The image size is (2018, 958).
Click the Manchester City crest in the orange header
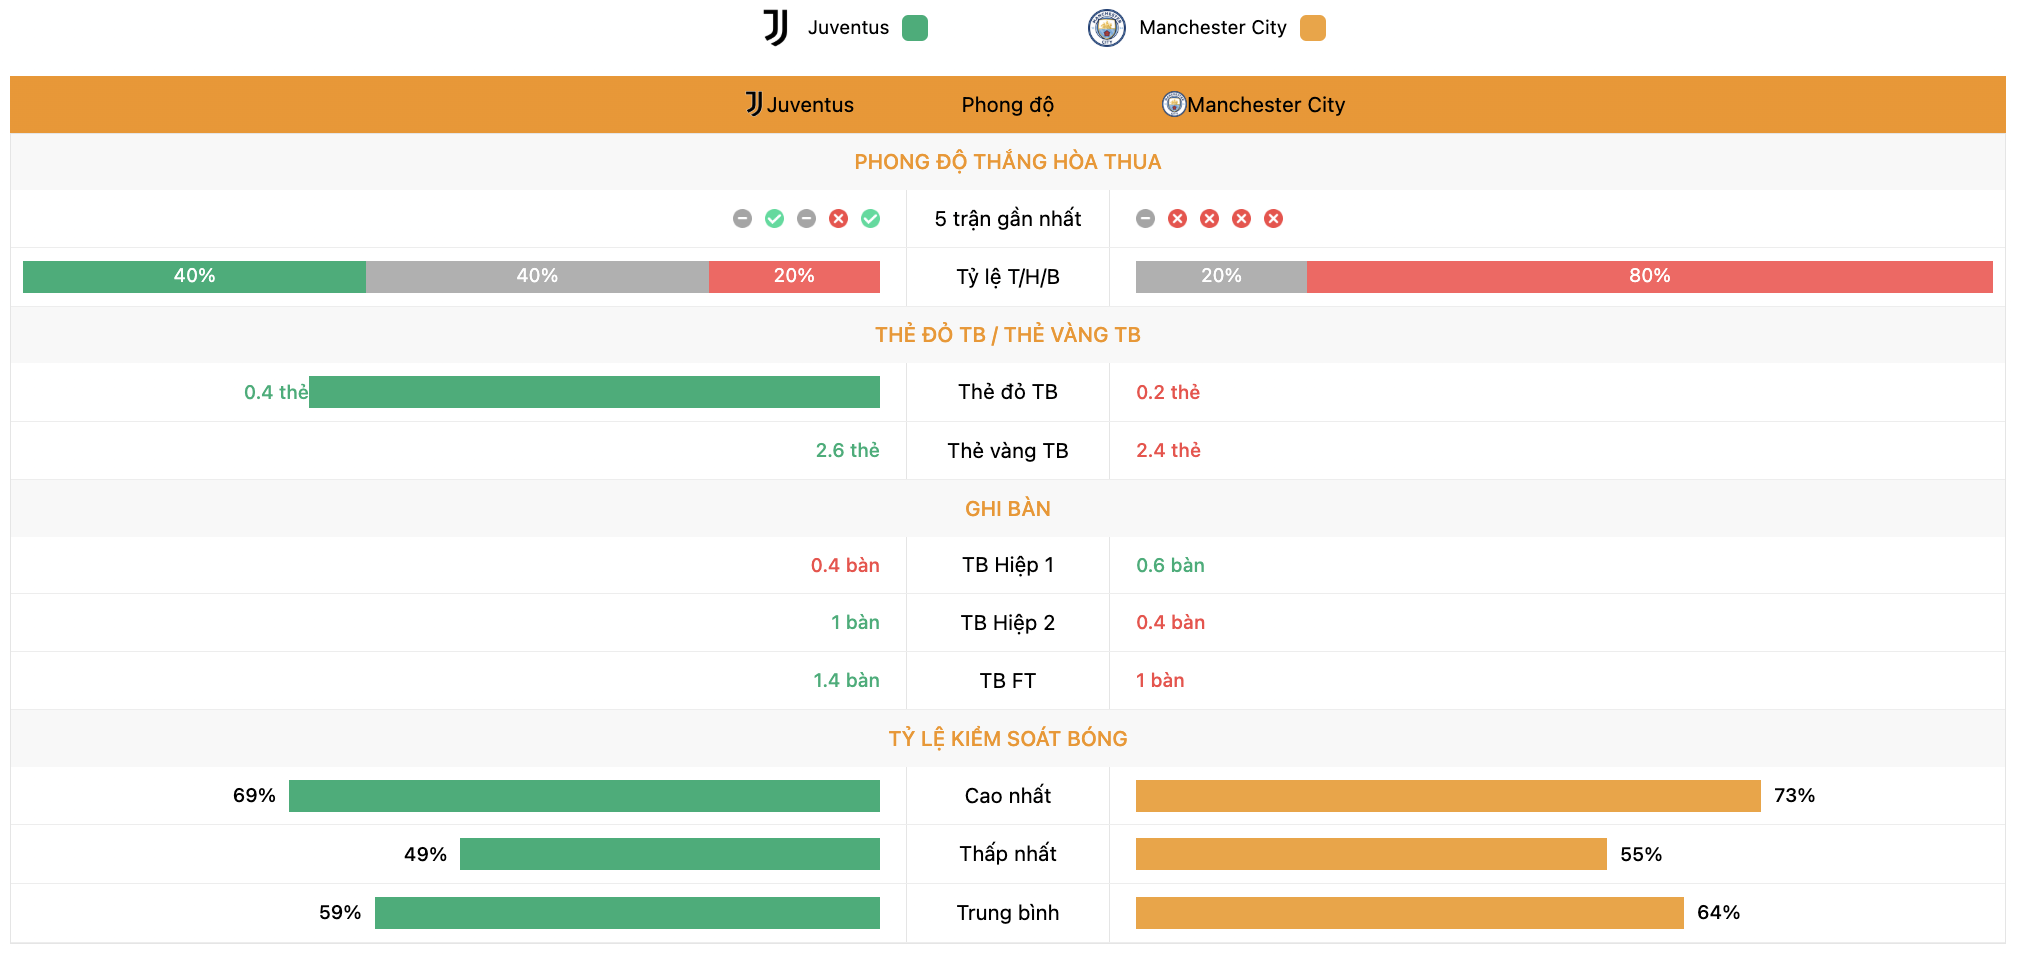coord(1173,104)
